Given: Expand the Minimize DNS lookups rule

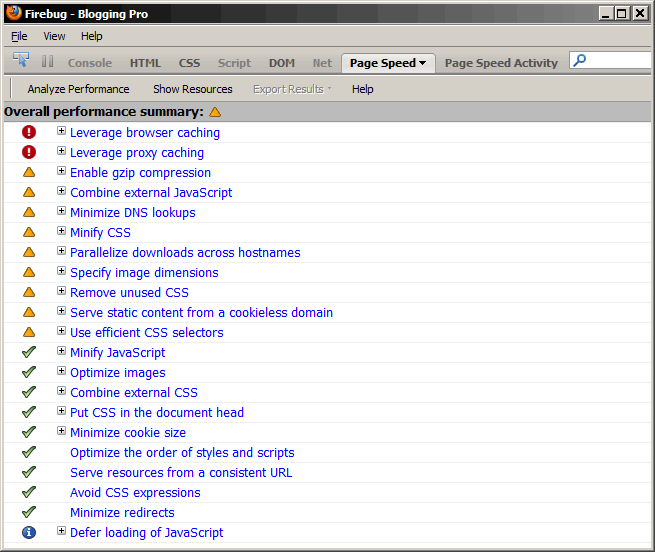Looking at the screenshot, I should (61, 211).
